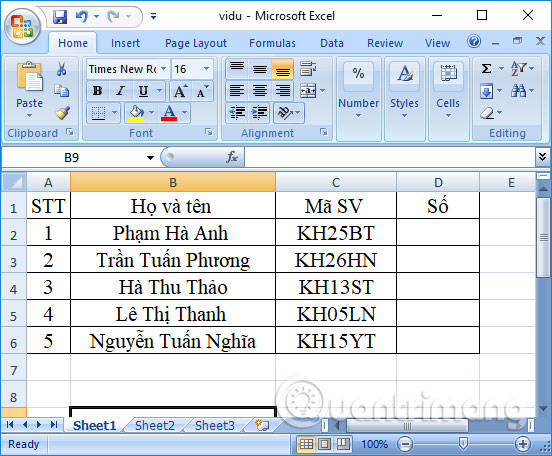
Task: Open the Cells group button
Action: pos(448,99)
